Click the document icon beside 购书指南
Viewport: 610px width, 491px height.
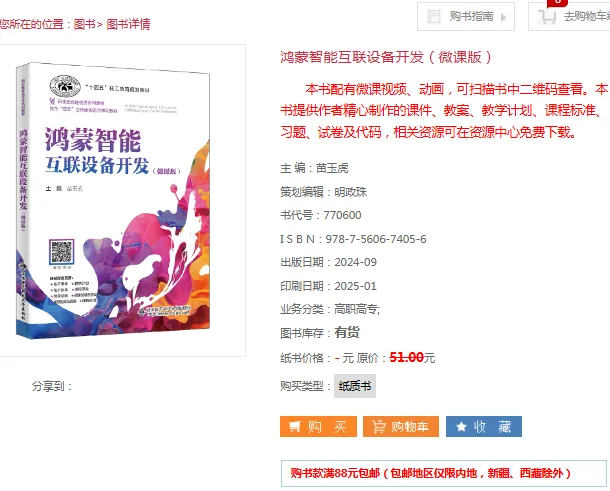(433, 17)
